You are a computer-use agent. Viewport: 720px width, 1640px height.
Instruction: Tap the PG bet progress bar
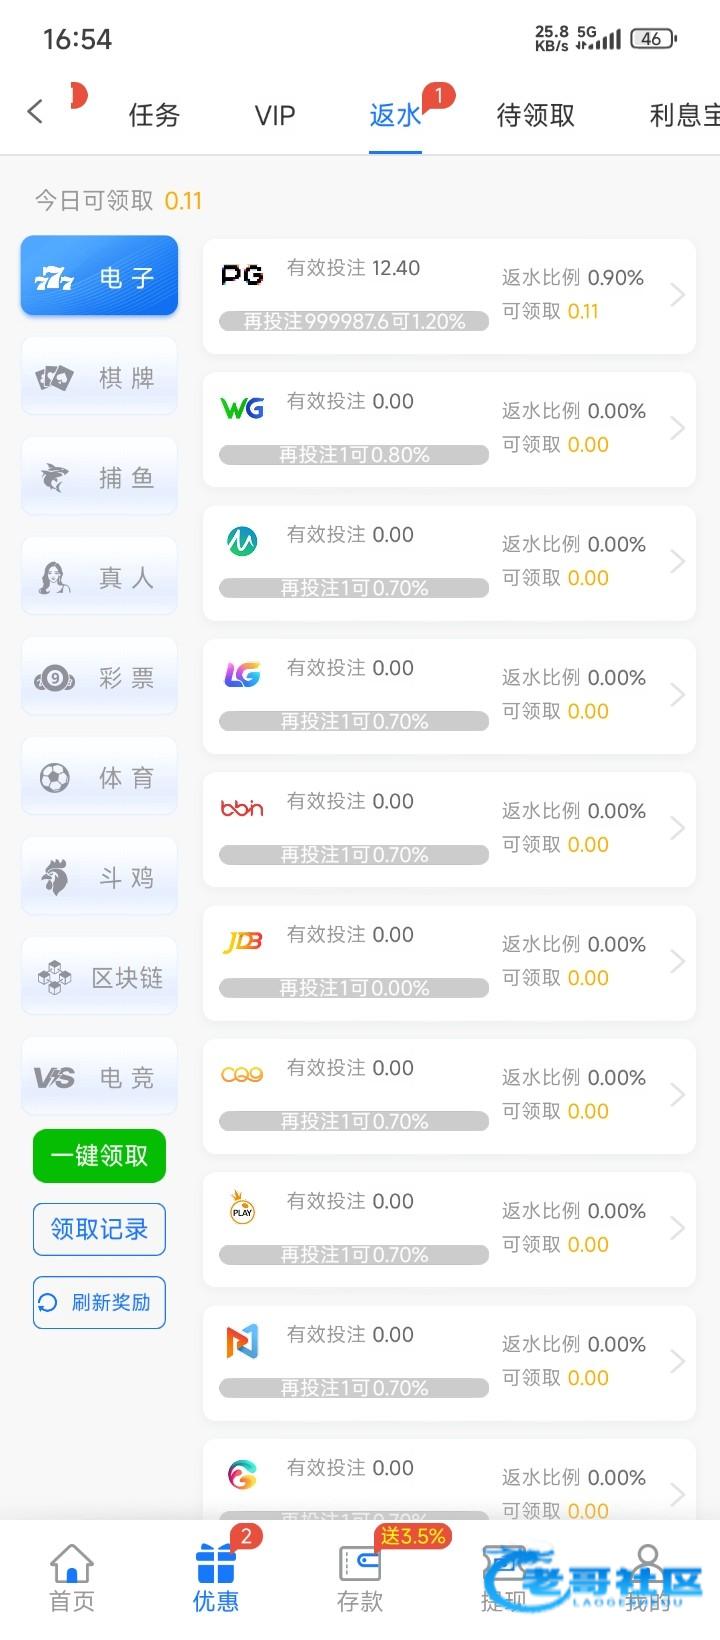(354, 321)
